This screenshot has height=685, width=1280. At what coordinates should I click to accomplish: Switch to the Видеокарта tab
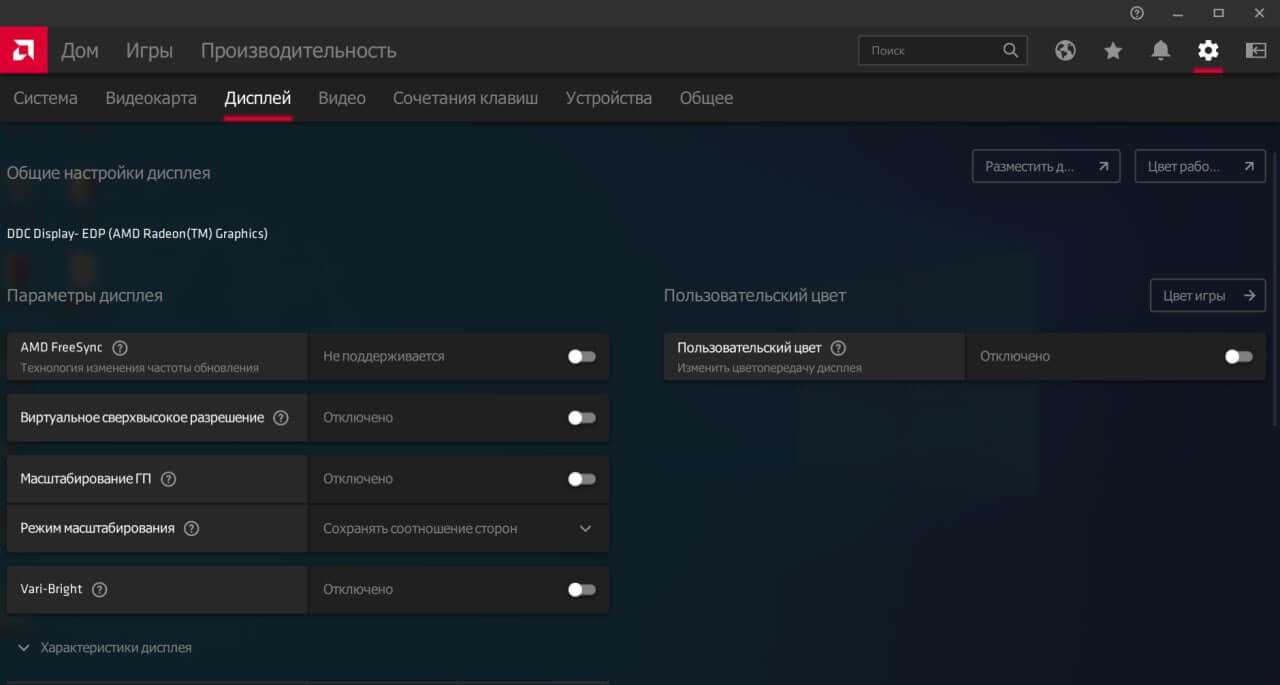(x=151, y=98)
